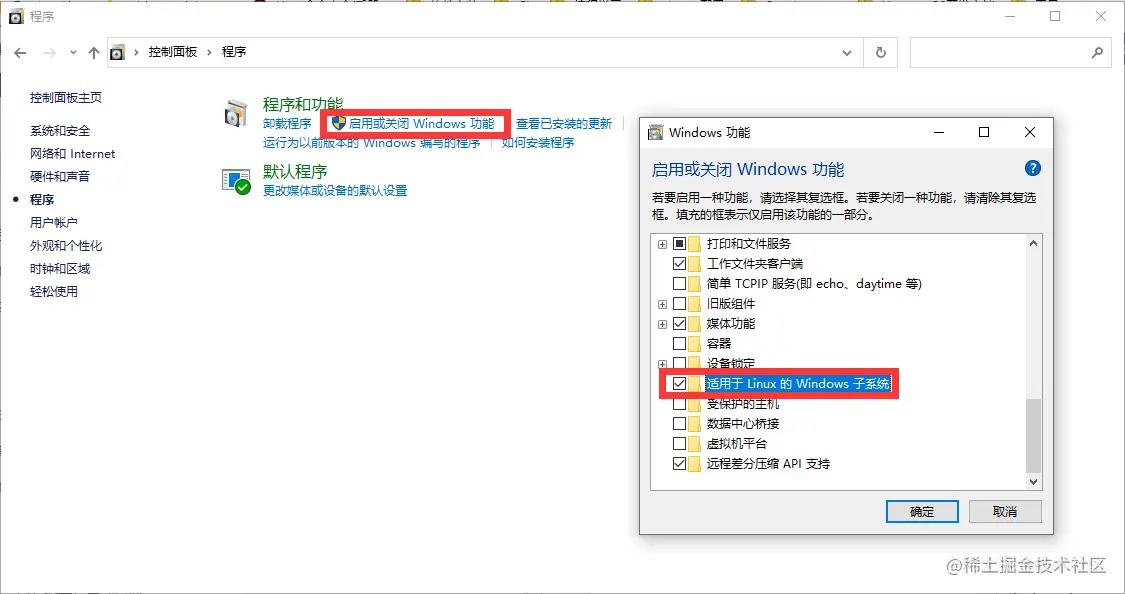Click folder icon beside 远程差分压缩 API 支持
This screenshot has height=594, width=1125.
tap(695, 463)
